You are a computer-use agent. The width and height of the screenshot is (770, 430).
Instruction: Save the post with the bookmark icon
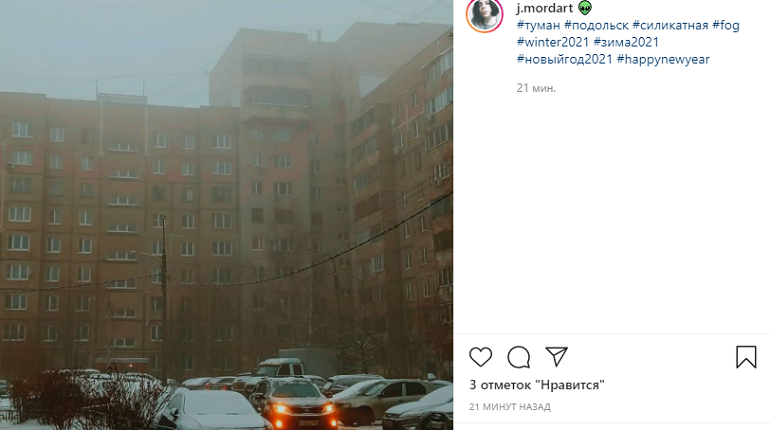(x=745, y=357)
